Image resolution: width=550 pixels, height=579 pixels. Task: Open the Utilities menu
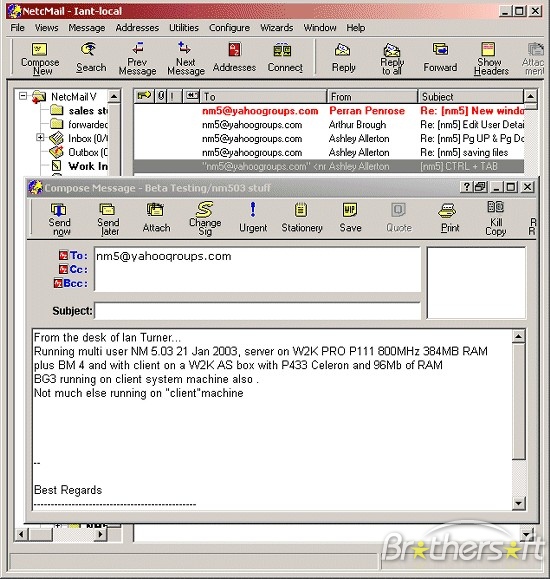tap(184, 28)
